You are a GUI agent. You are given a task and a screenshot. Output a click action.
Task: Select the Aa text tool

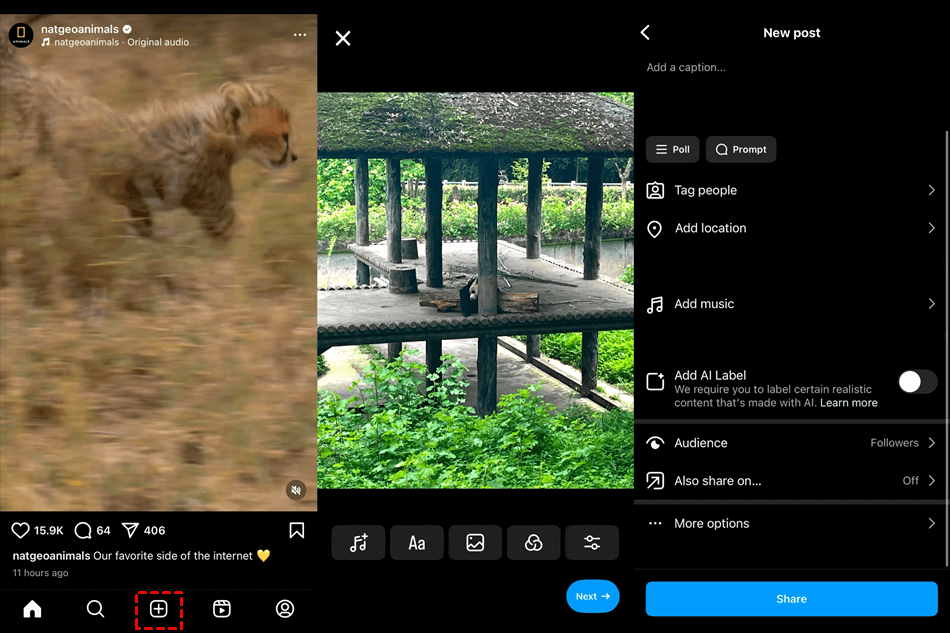coord(417,543)
